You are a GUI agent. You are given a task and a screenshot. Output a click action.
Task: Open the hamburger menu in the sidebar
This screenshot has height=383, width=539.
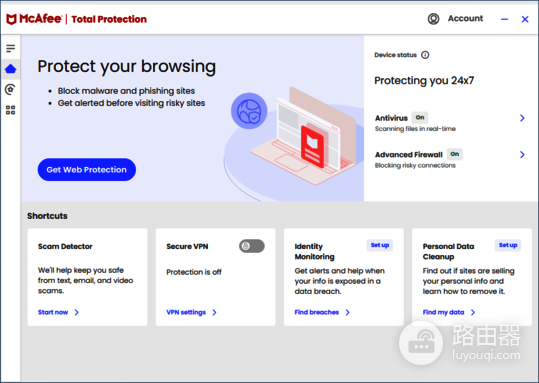(x=11, y=48)
